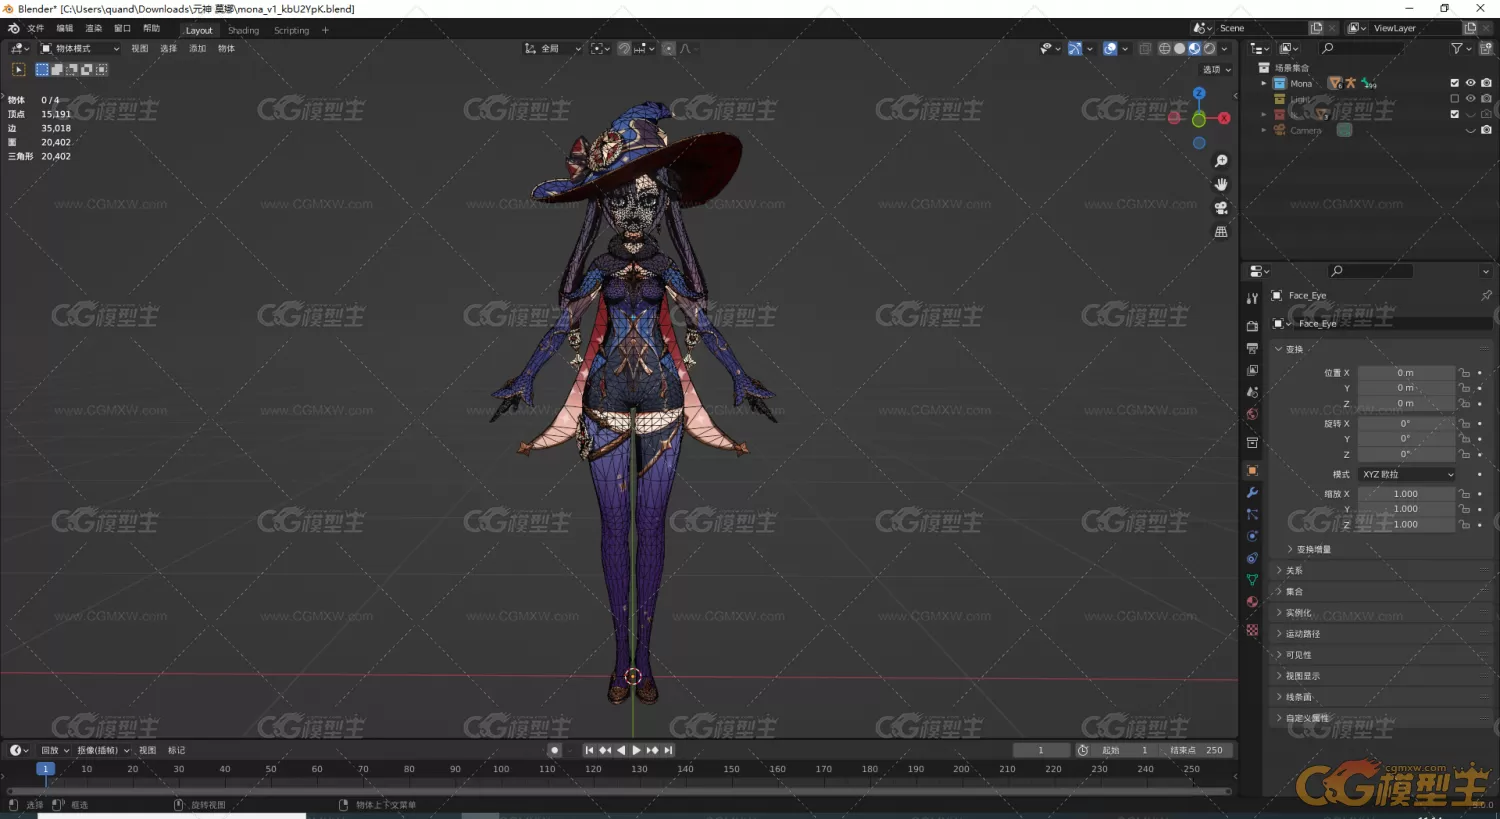Click the new collection icon in outliner

coord(1486,48)
